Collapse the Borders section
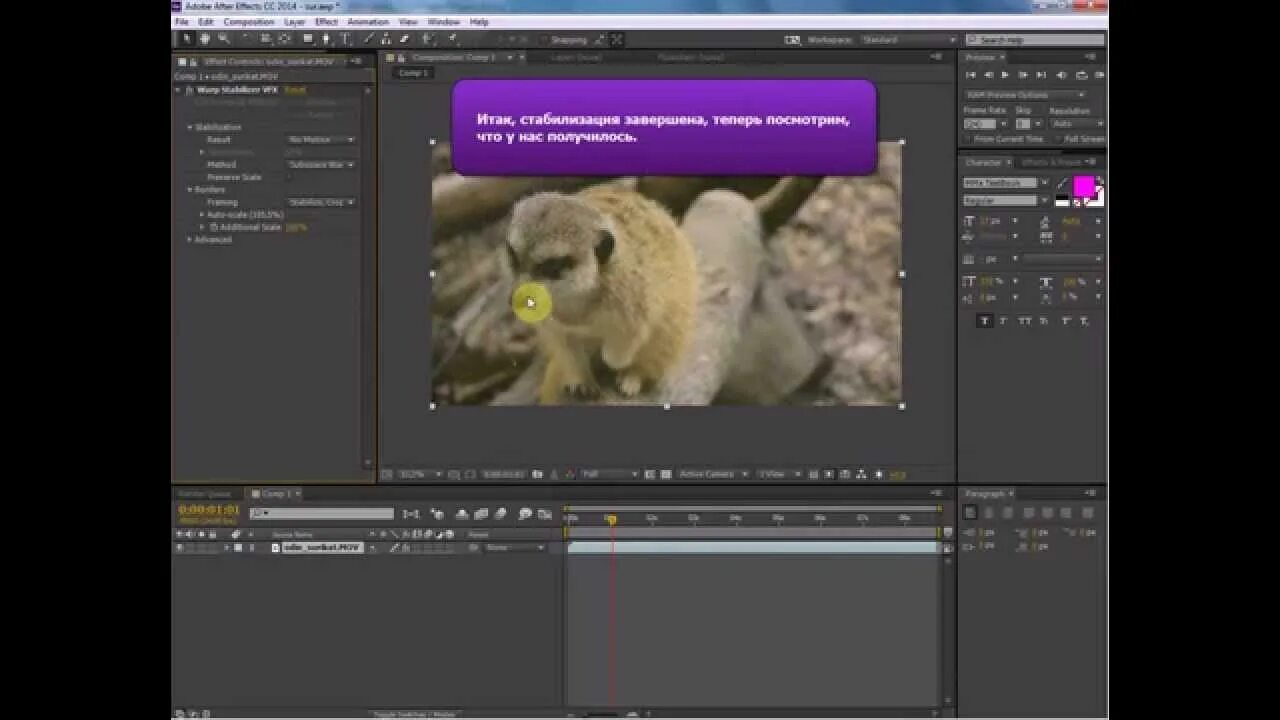 (x=190, y=189)
